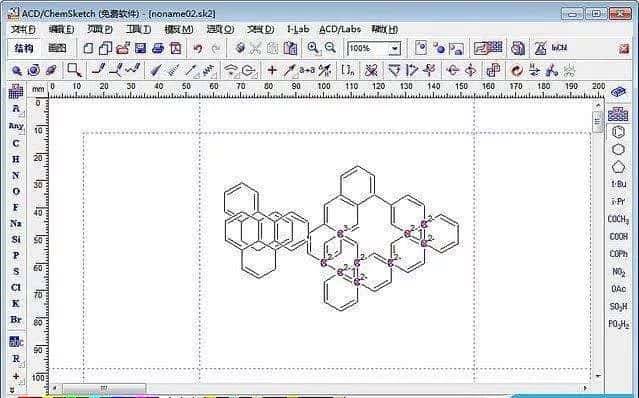Cut selection with the scissors icon
The image size is (639, 398).
click(x=256, y=48)
